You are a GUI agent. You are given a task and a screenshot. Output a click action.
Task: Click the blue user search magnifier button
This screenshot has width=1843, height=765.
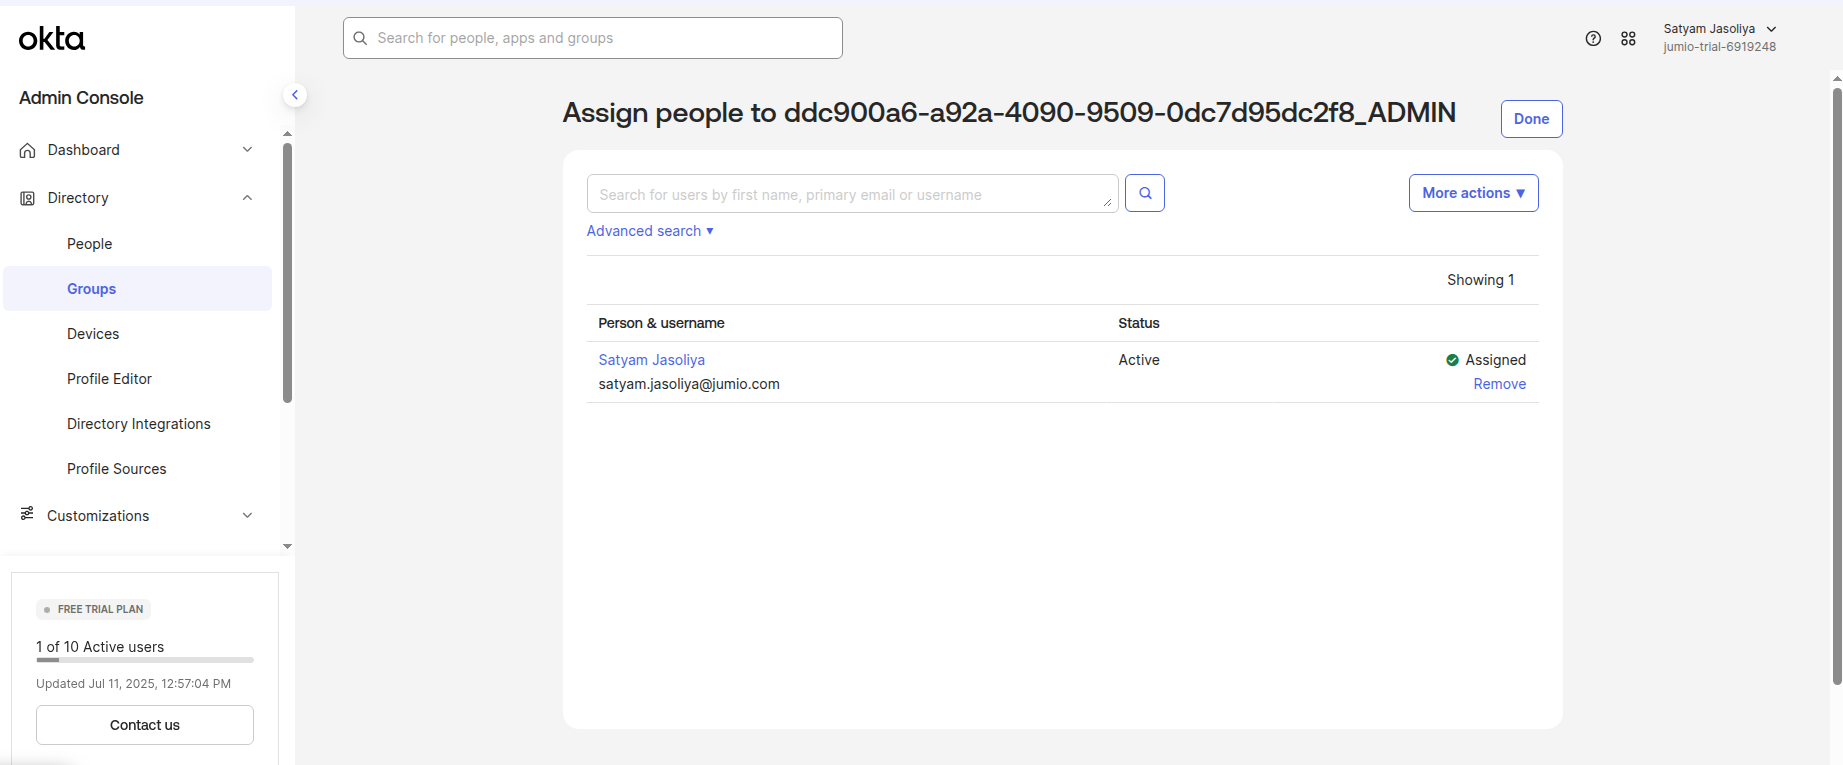point(1145,193)
